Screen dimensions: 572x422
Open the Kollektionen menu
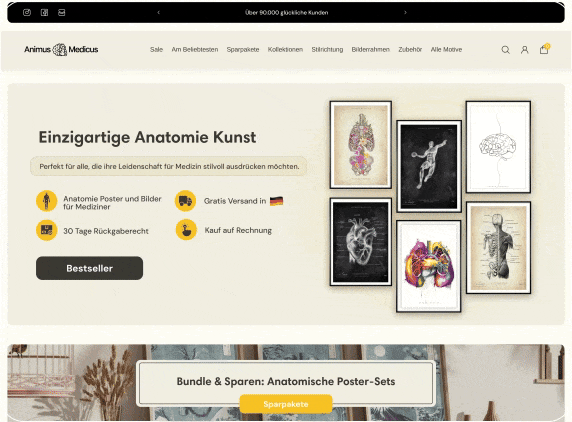tap(285, 49)
